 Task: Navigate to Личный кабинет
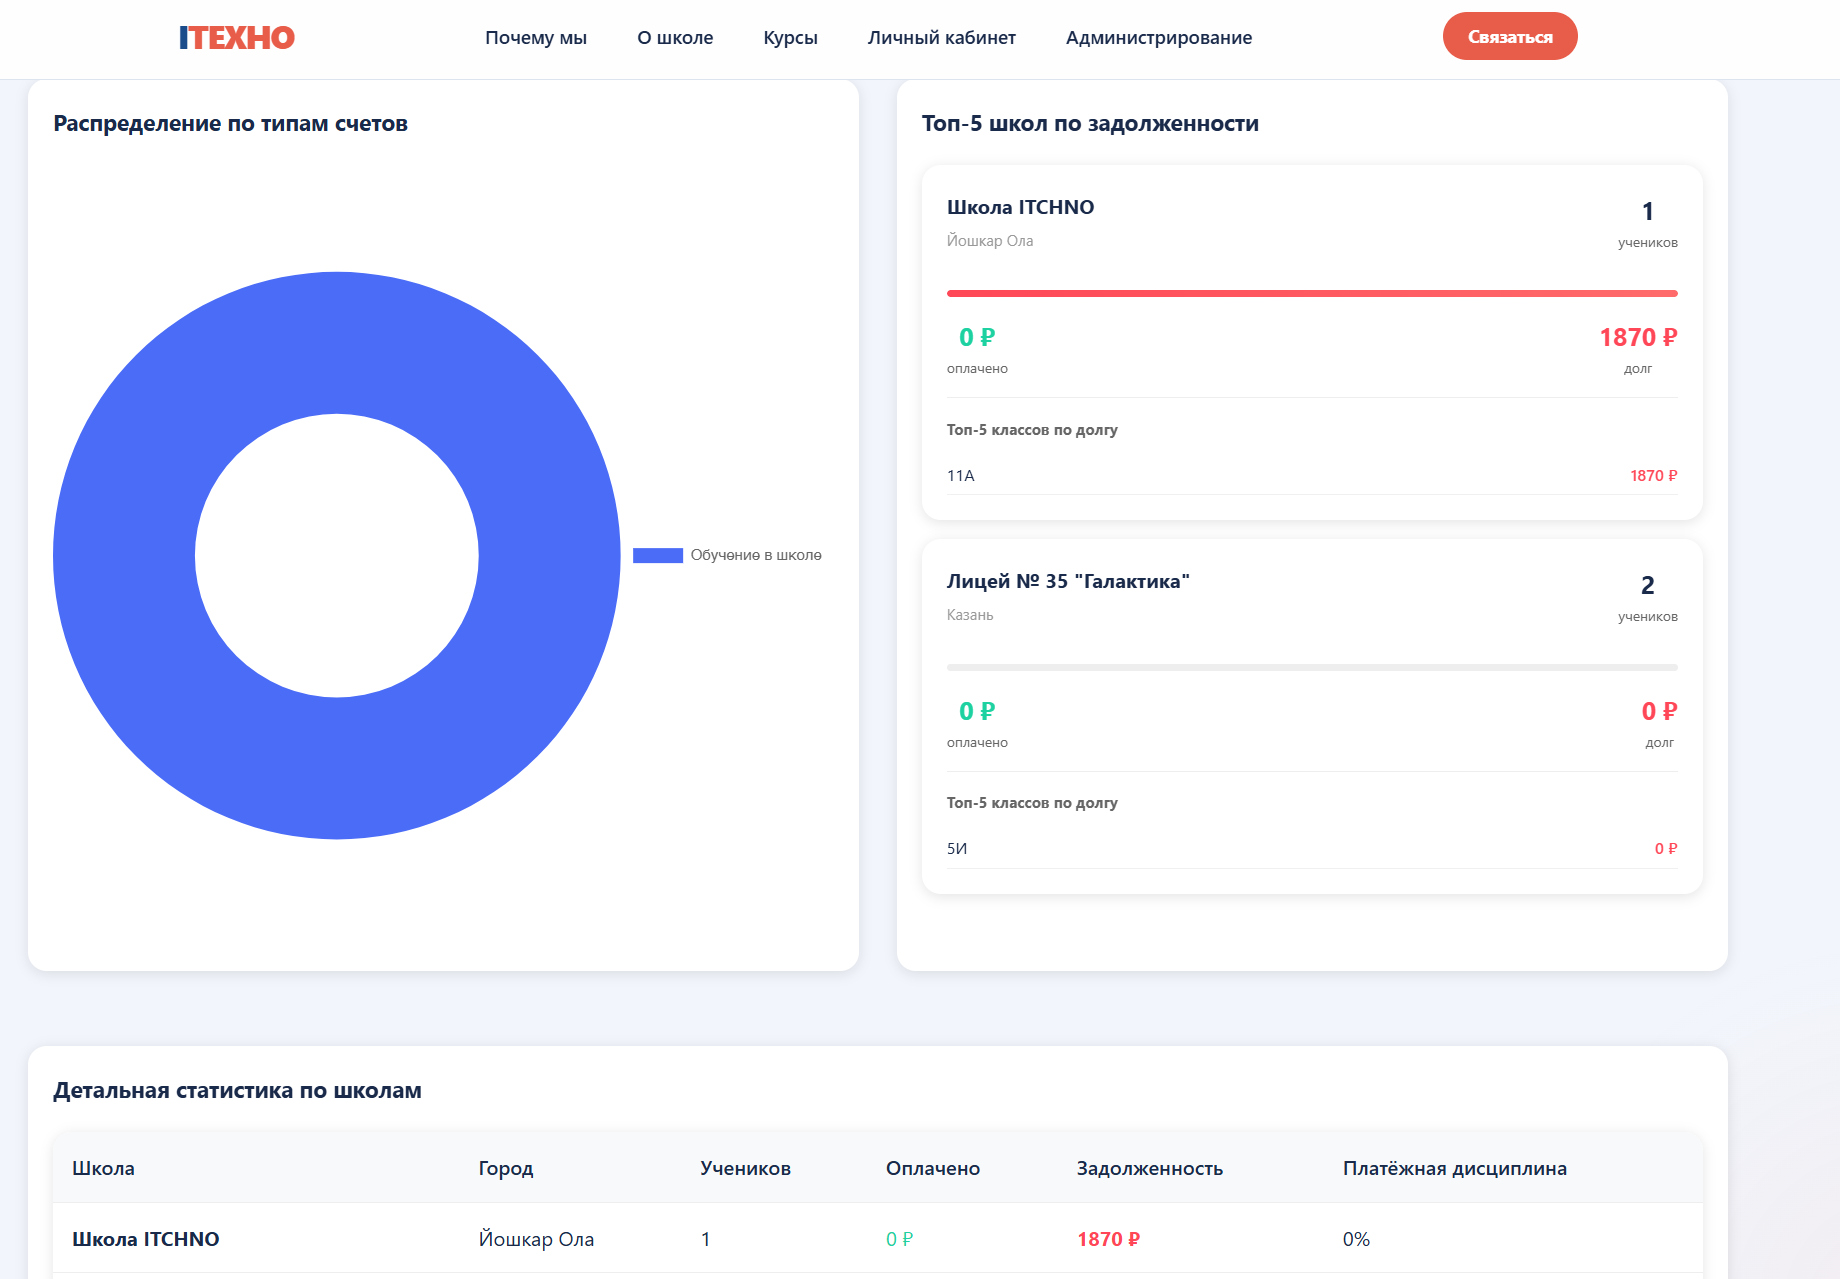coord(942,38)
